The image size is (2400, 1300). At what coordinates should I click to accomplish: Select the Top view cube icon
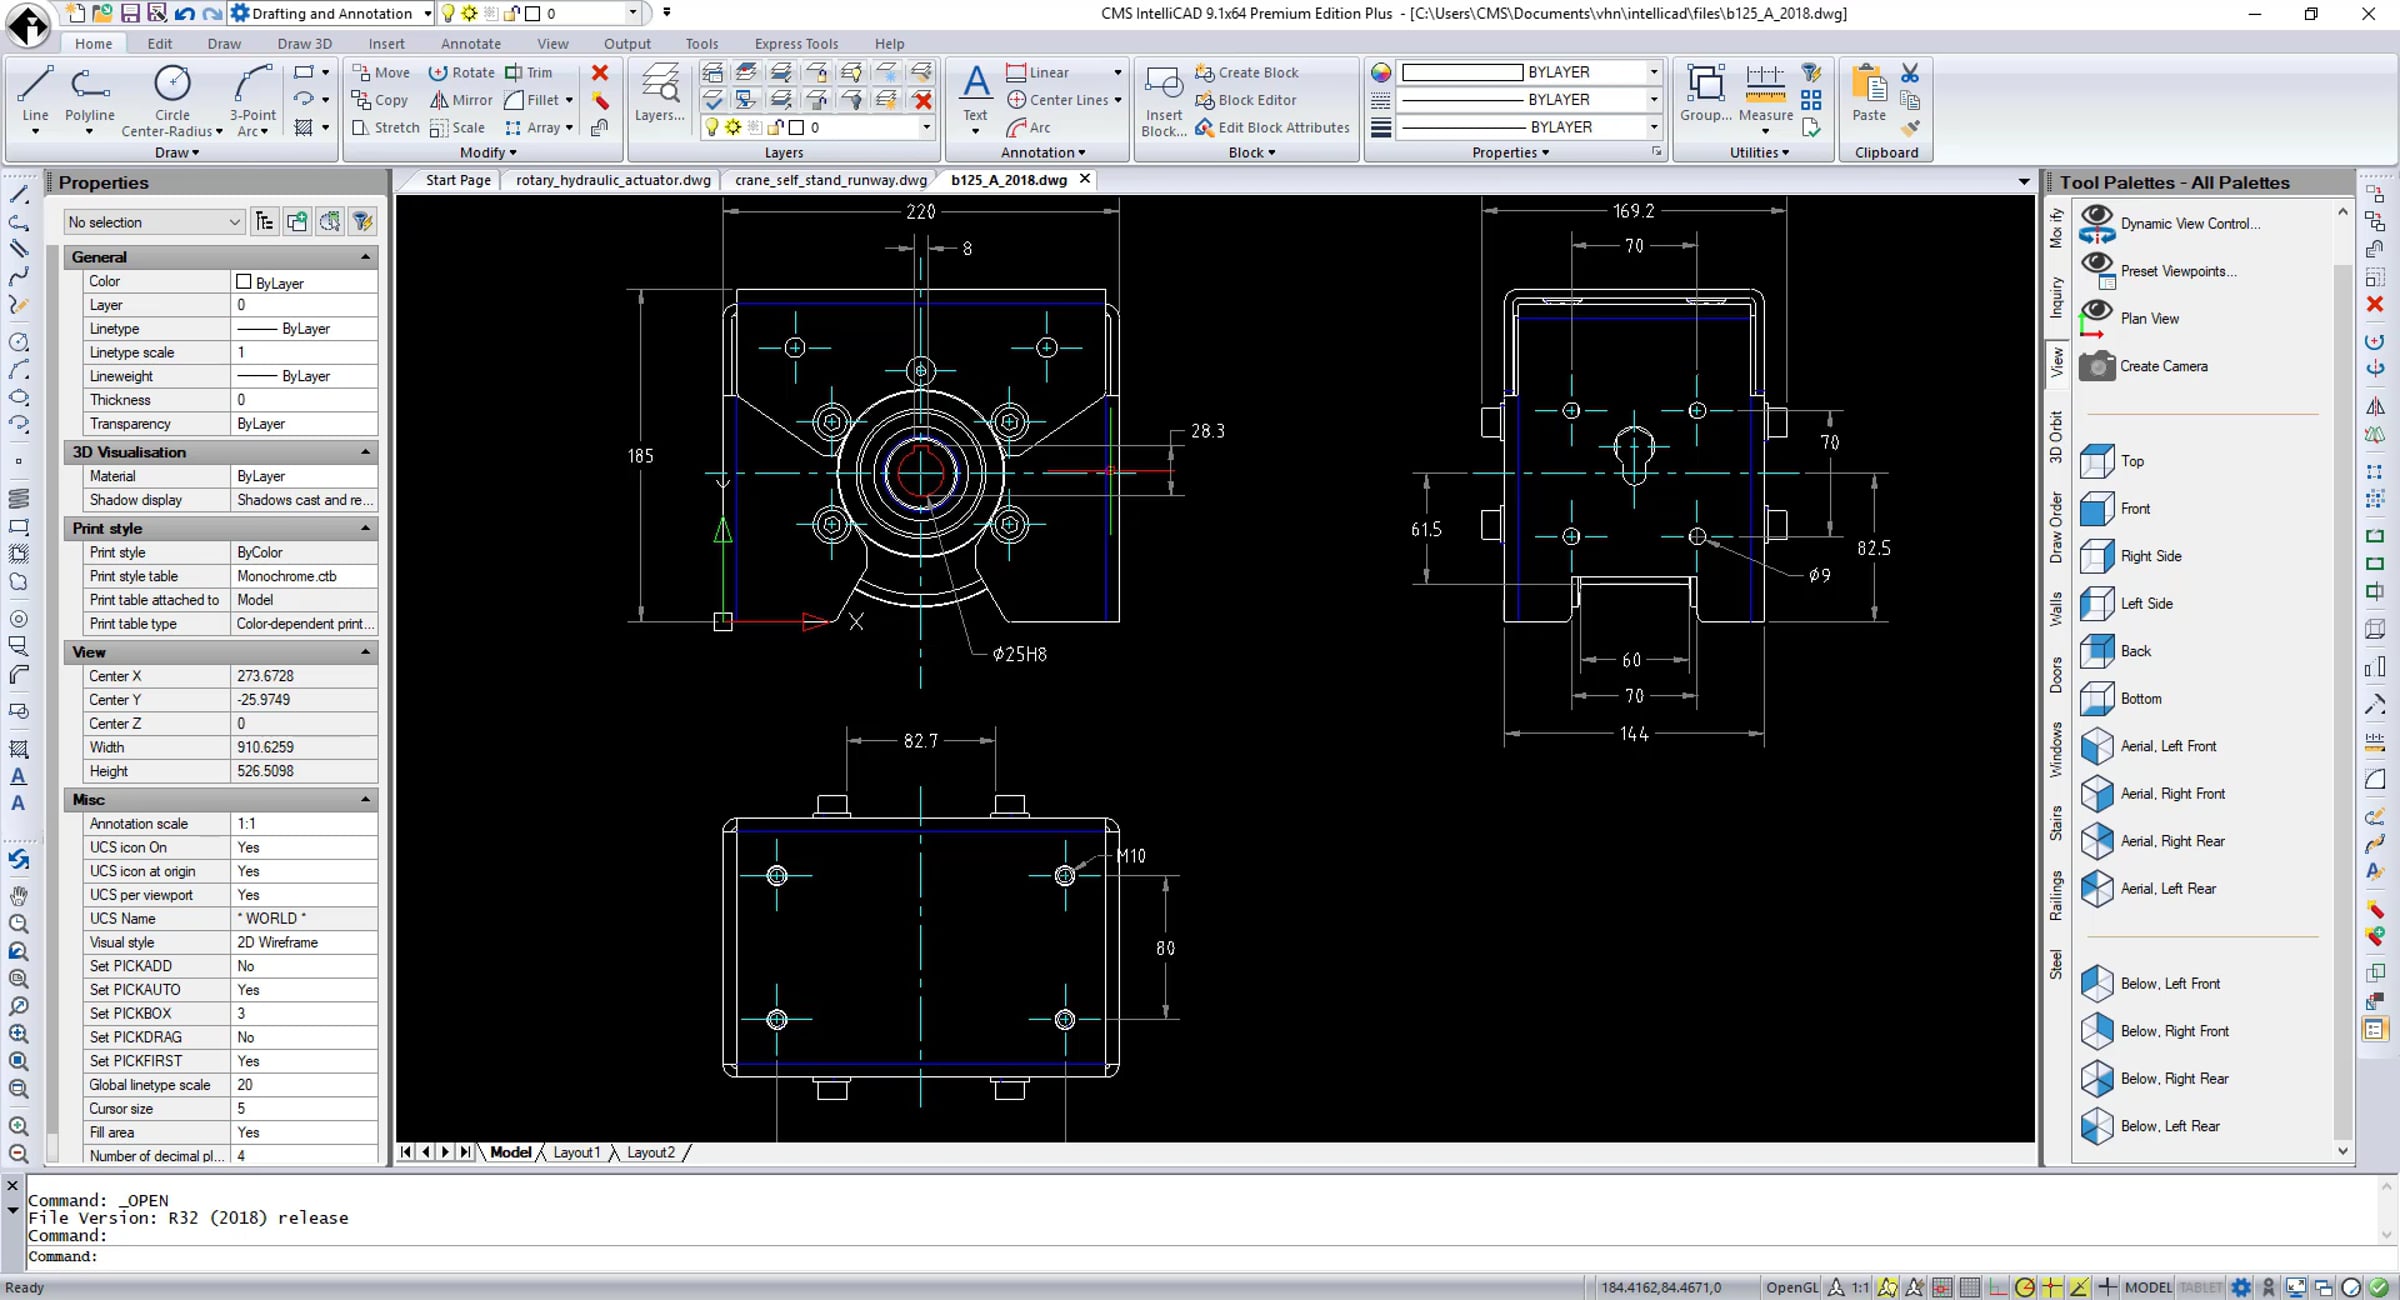pyautogui.click(x=2097, y=461)
